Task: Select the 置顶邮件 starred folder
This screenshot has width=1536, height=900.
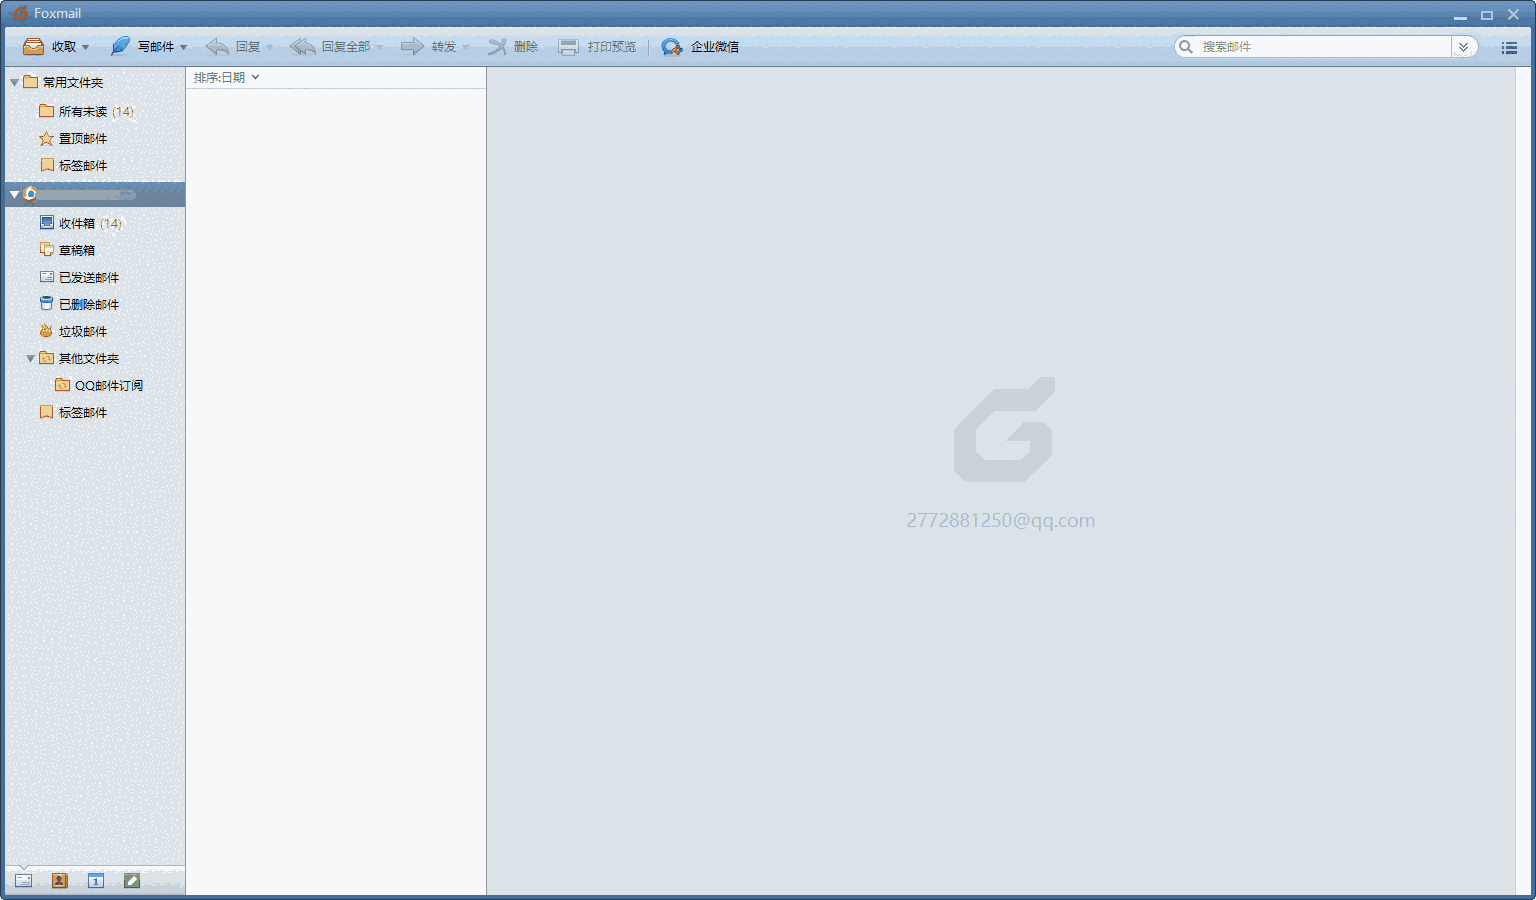Action: click(x=73, y=138)
